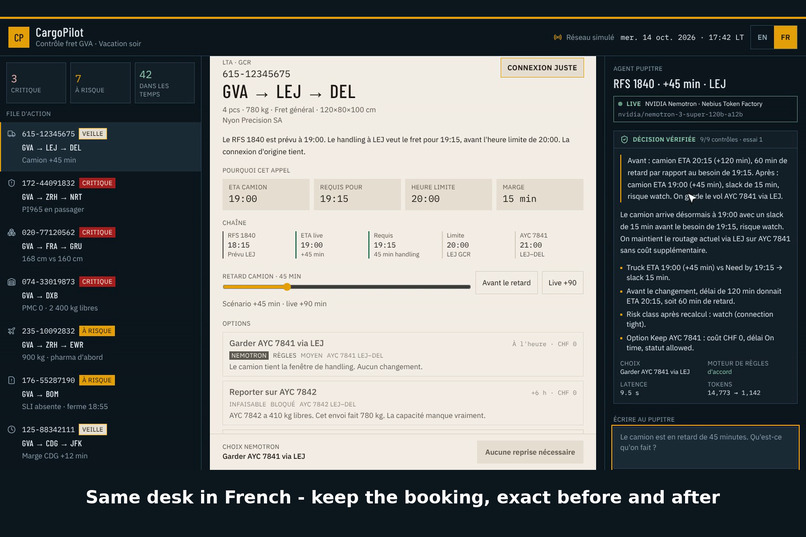Click the plane icon beside 235-10092832
Viewport: 806px width, 537px height.
(x=11, y=331)
